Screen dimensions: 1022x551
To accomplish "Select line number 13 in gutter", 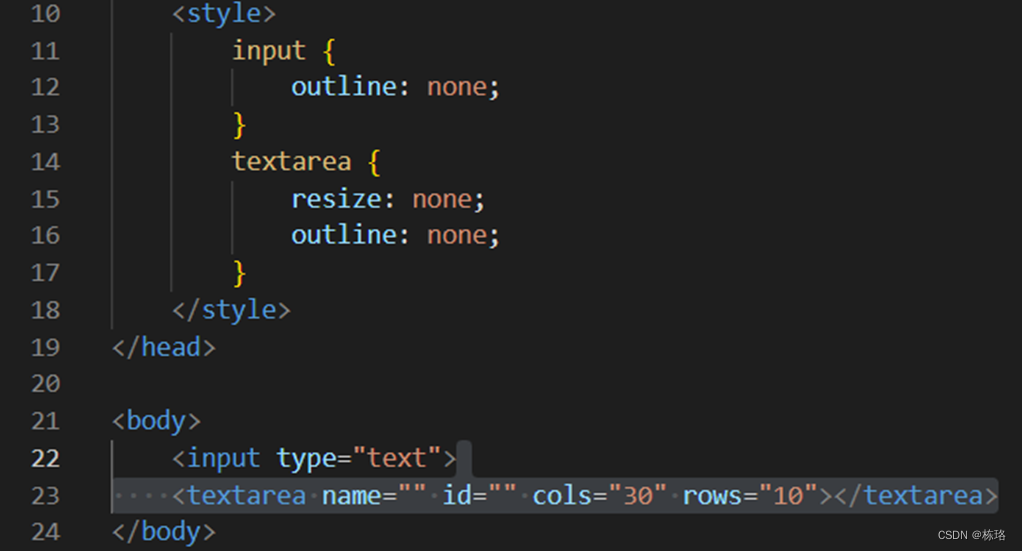I will point(46,124).
